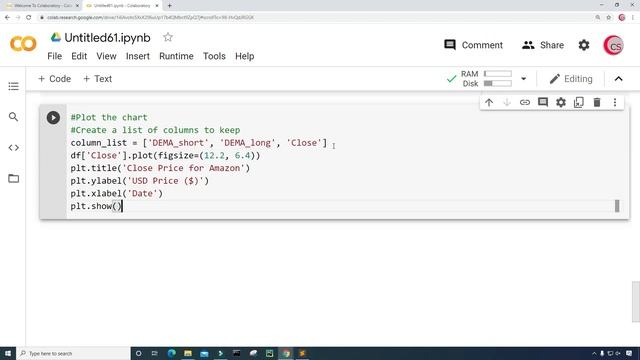Open the CS account avatar
Viewport: 640px width, 360px height.
[613, 45]
